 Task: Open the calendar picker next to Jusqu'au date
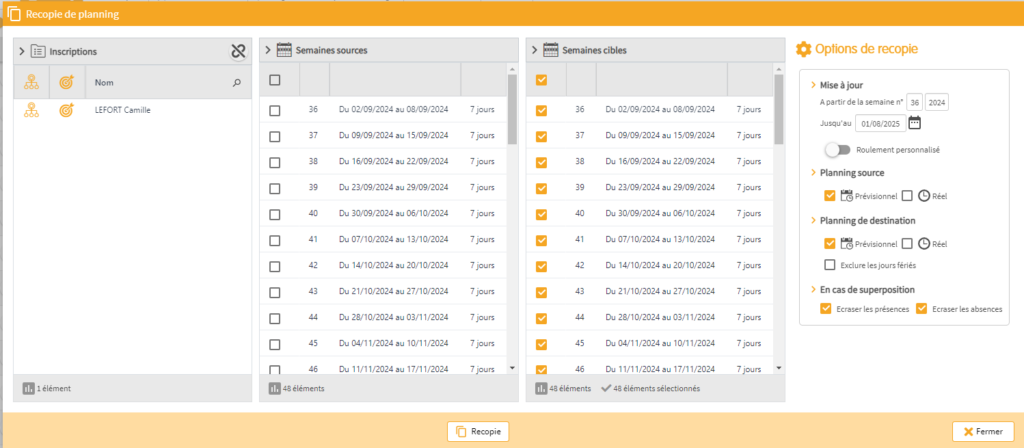click(914, 123)
